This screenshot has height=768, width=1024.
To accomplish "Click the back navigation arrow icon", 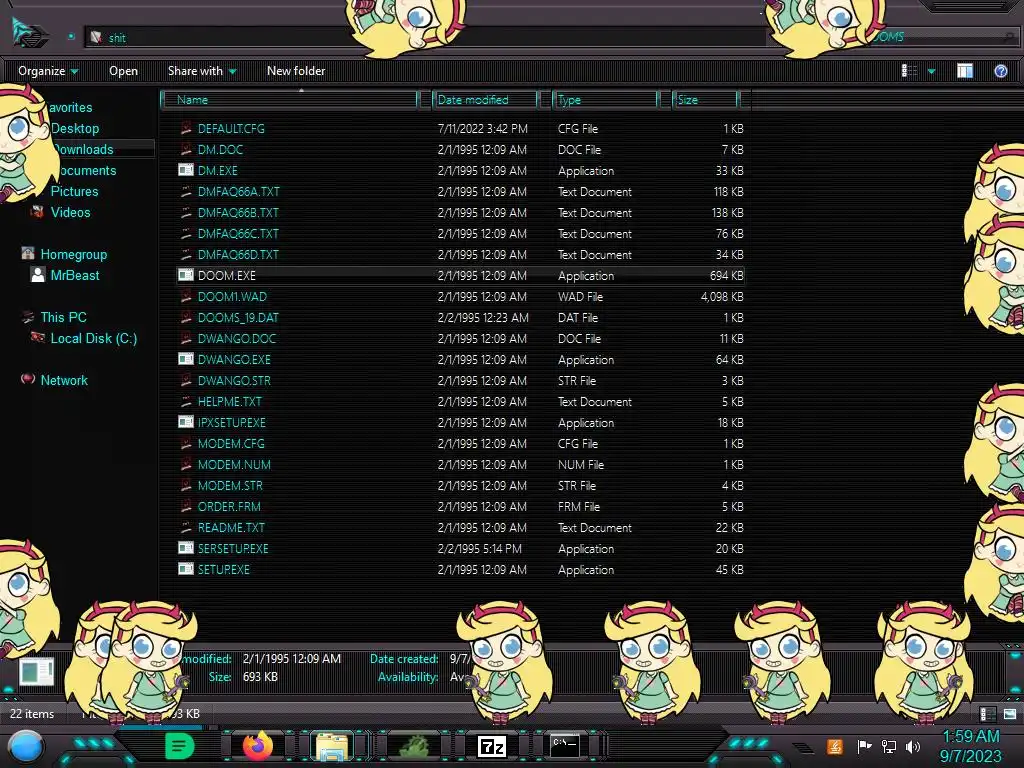I will [x=29, y=34].
